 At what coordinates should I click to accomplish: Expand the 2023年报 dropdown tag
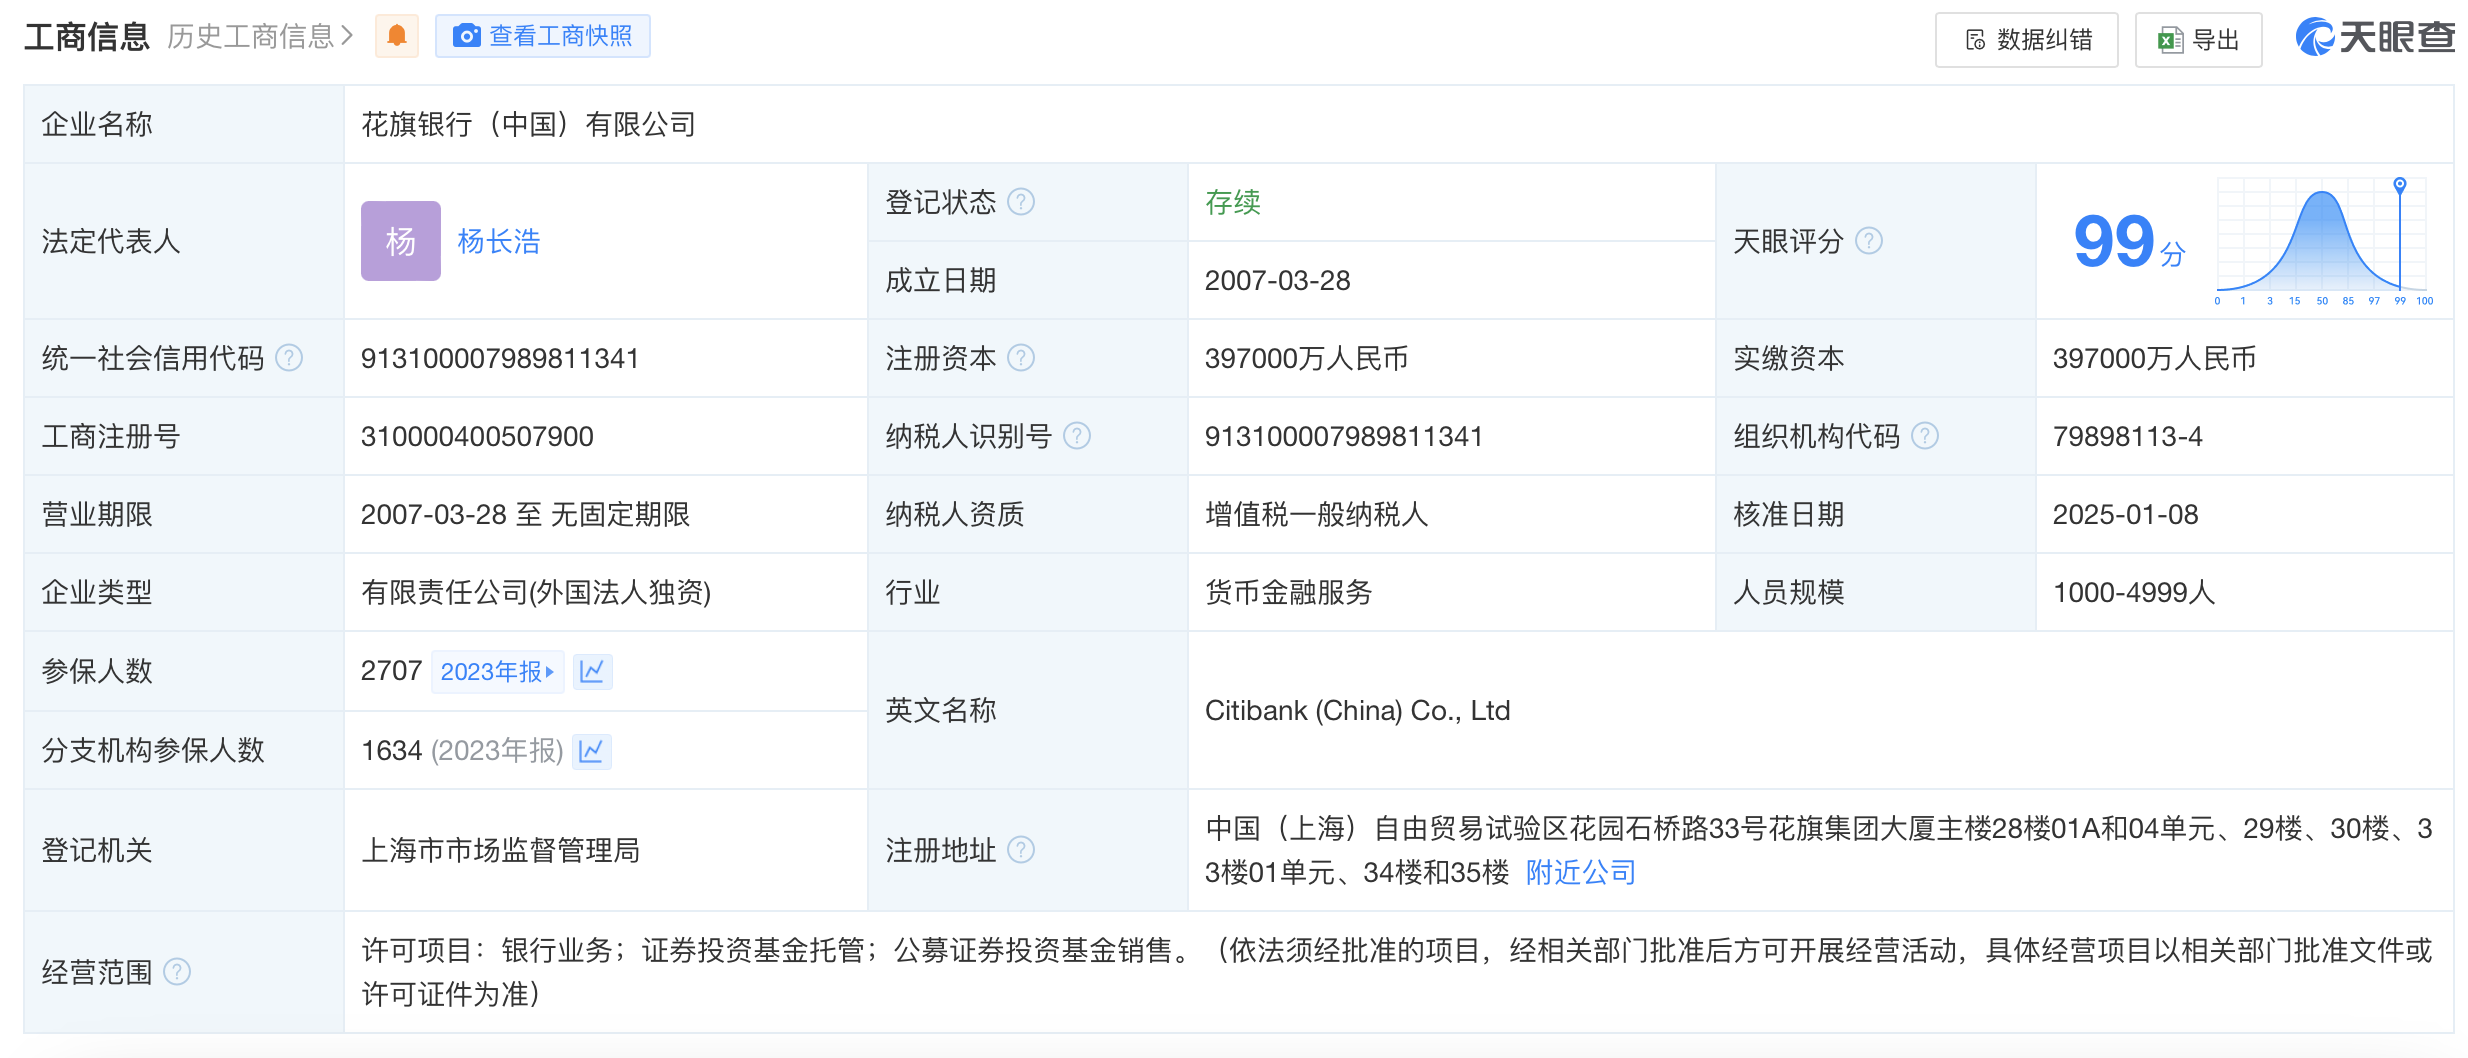(497, 671)
